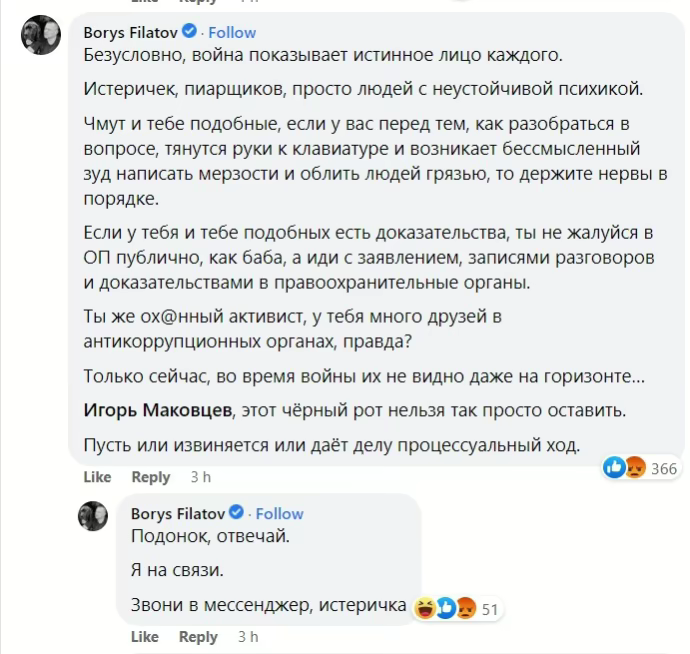Click the verified badge in the top comment

pos(190,32)
